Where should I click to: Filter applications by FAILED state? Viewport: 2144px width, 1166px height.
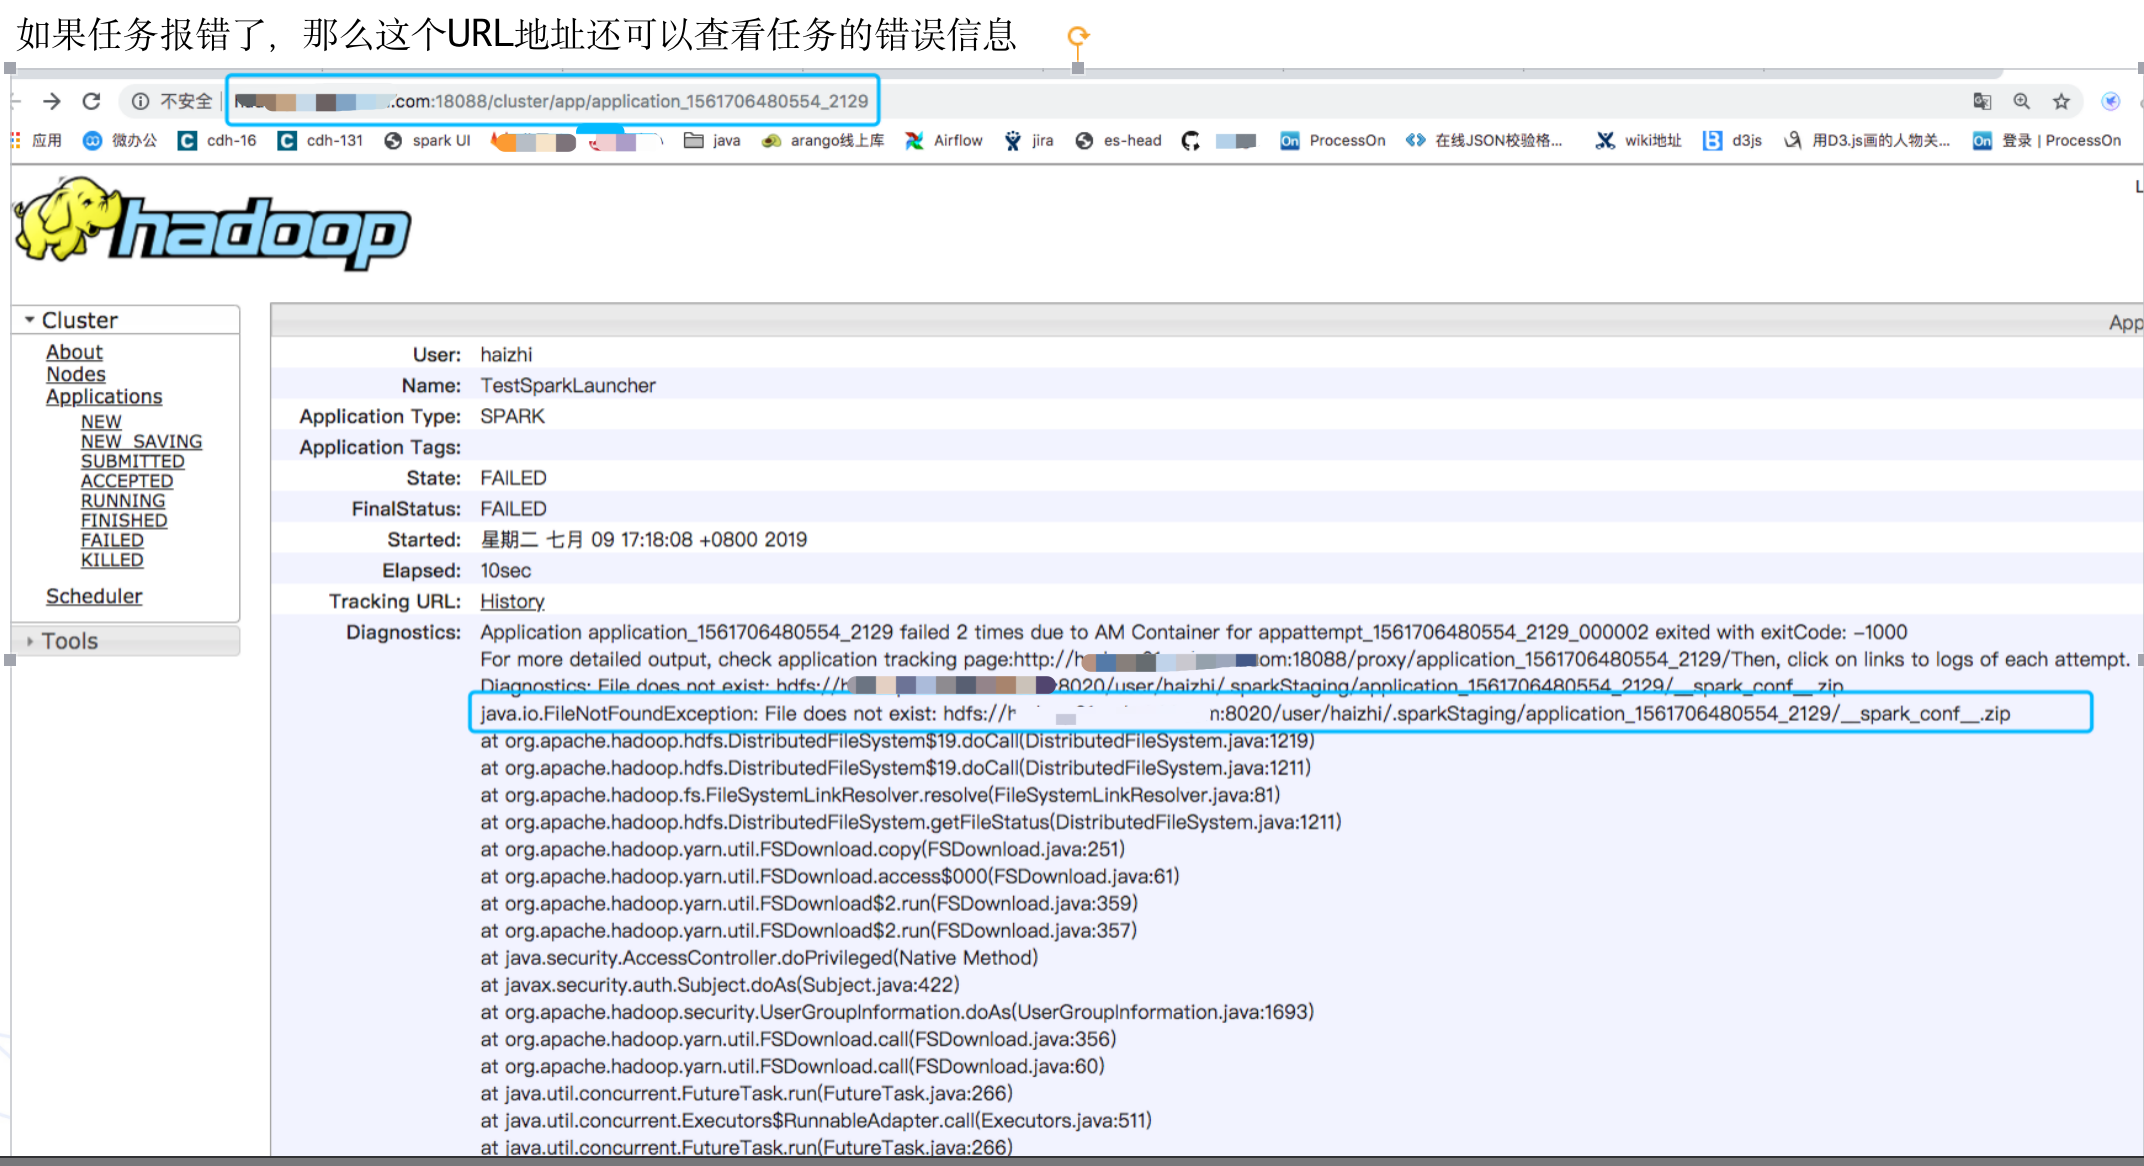pyautogui.click(x=112, y=540)
